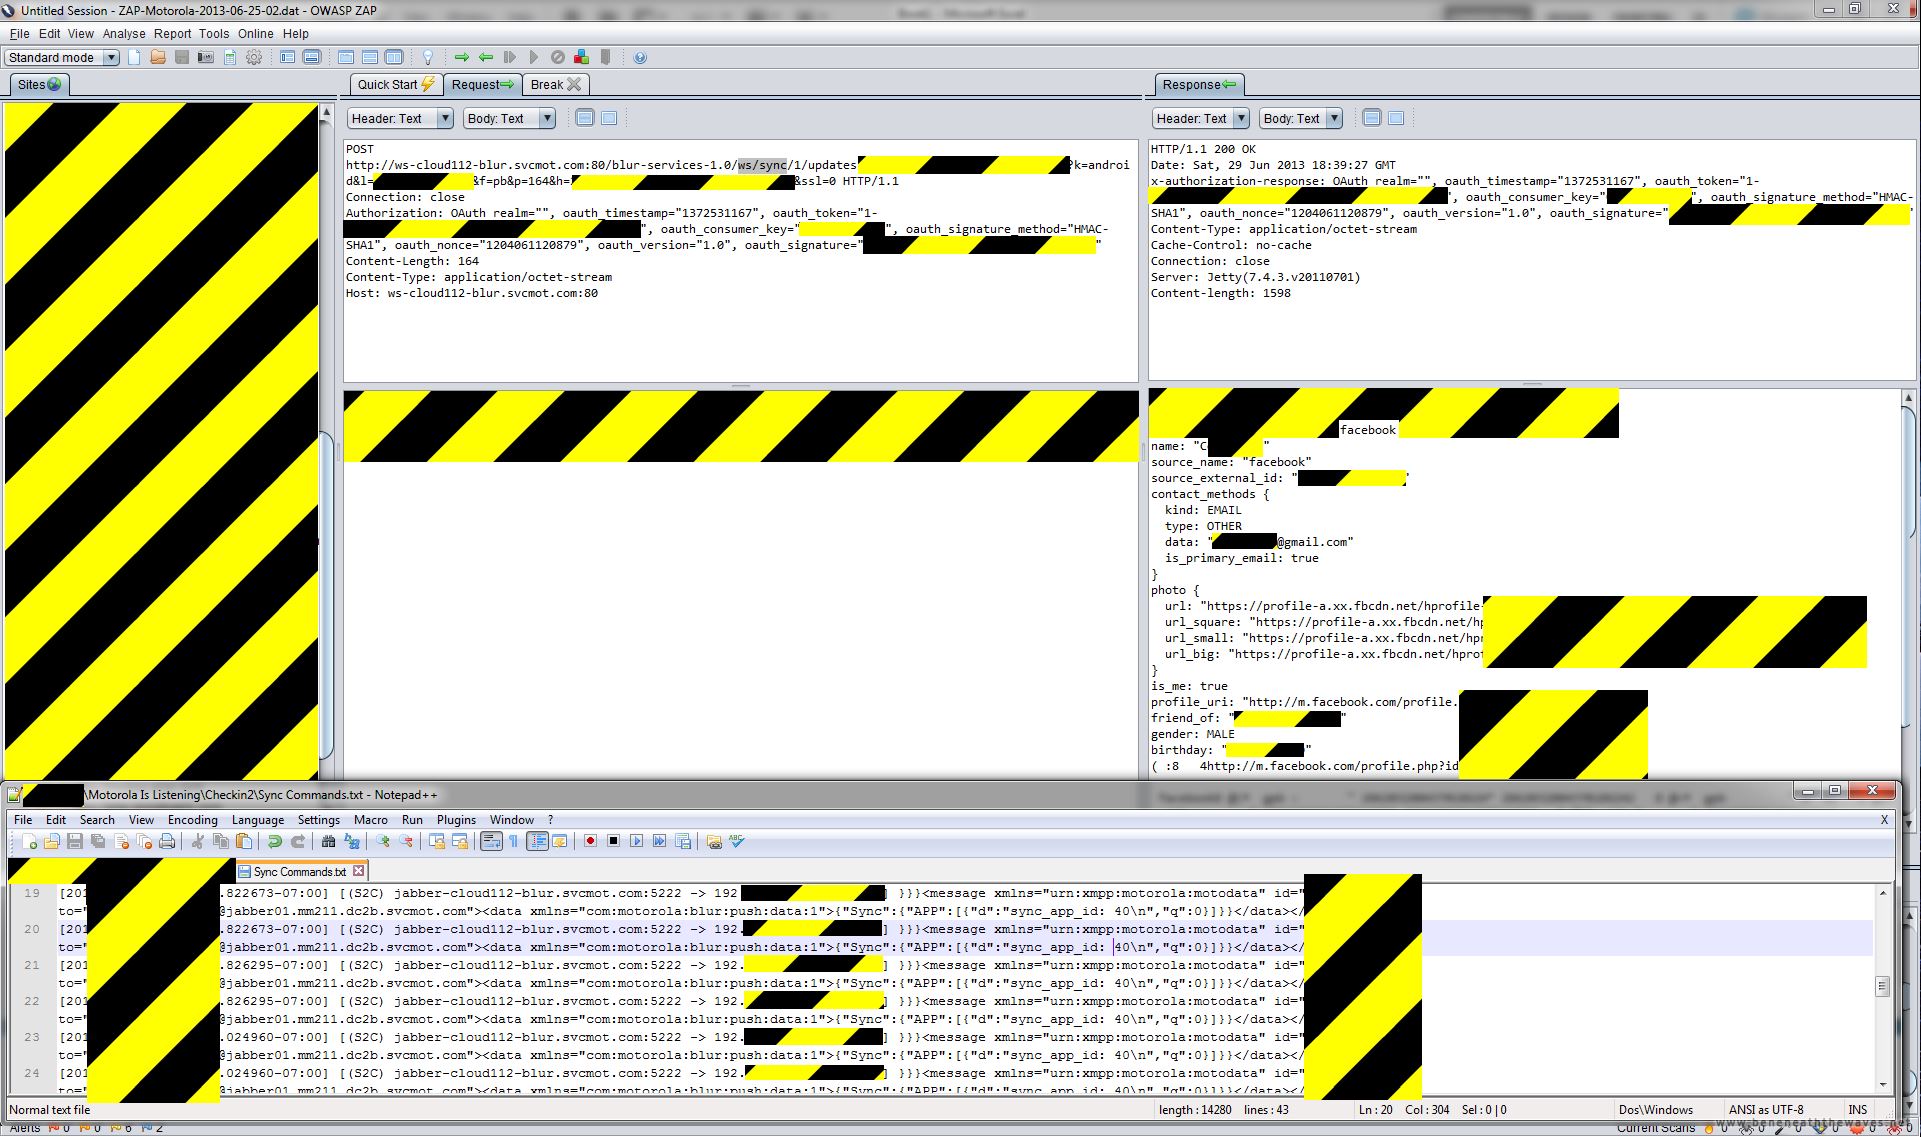Click Notepad++ Start Recording macro icon
1921x1137 pixels.
590,842
